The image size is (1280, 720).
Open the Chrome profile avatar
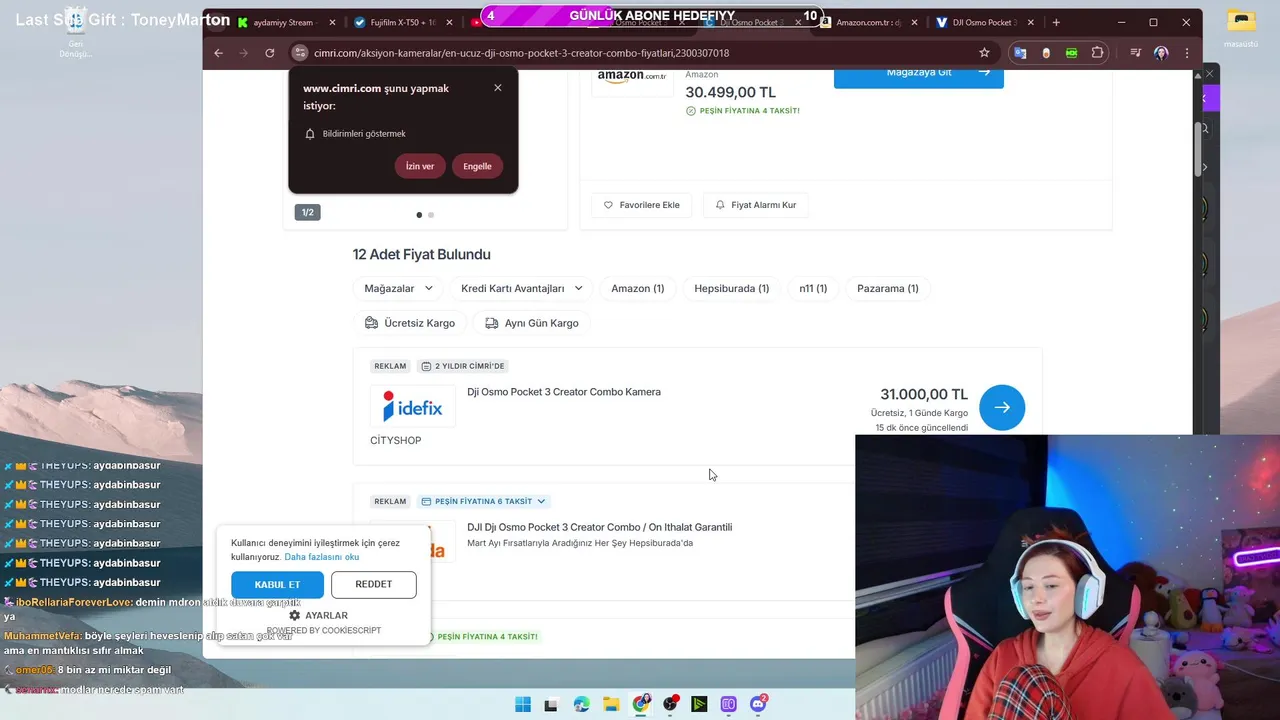click(1161, 53)
